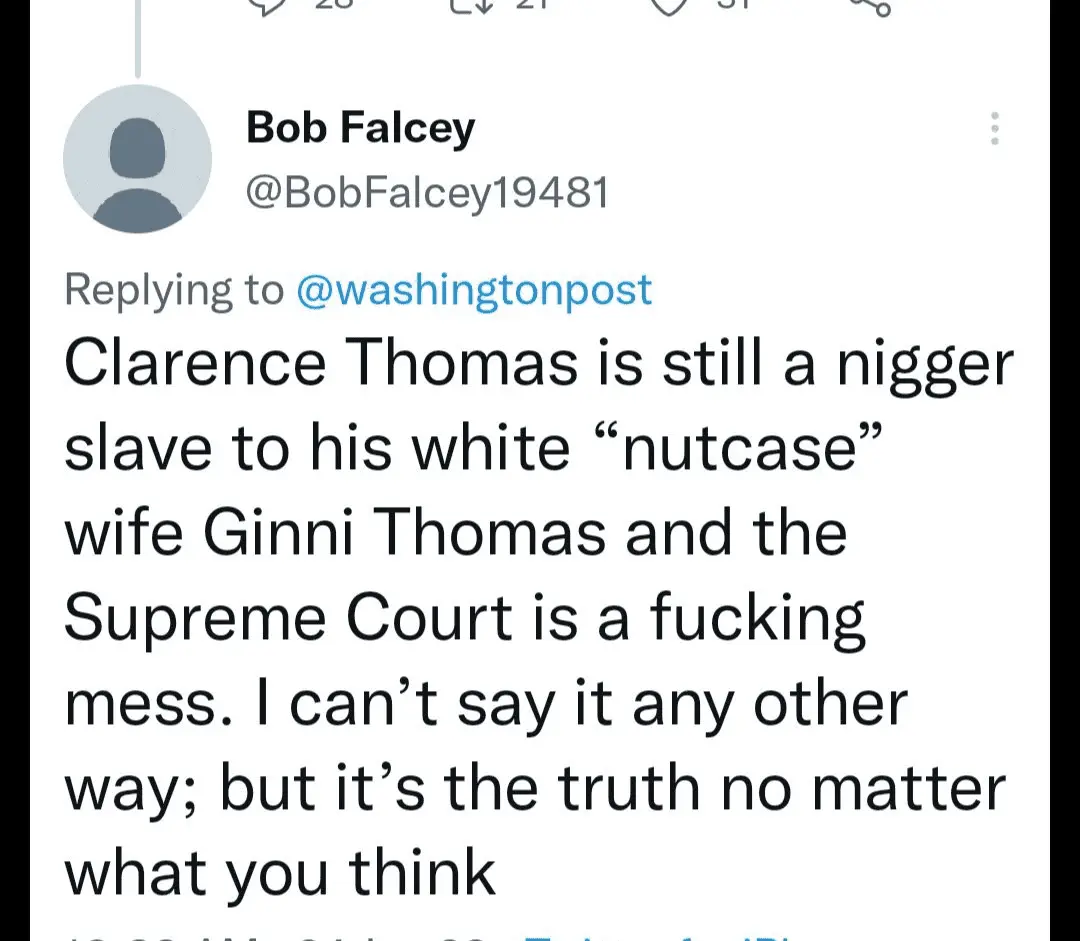
Task: Open the @washingtonpost mention link
Action: click(474, 290)
